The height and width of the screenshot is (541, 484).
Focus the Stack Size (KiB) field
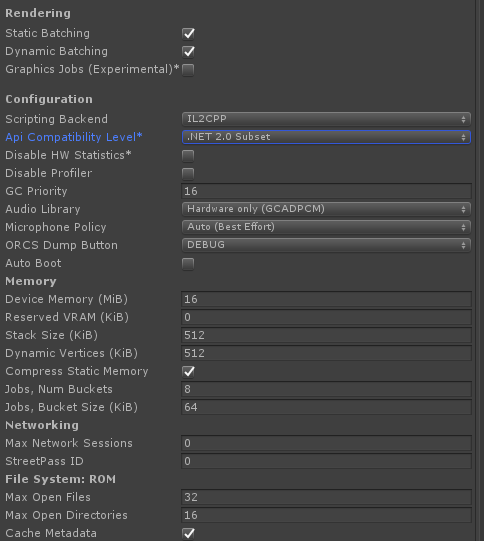326,335
